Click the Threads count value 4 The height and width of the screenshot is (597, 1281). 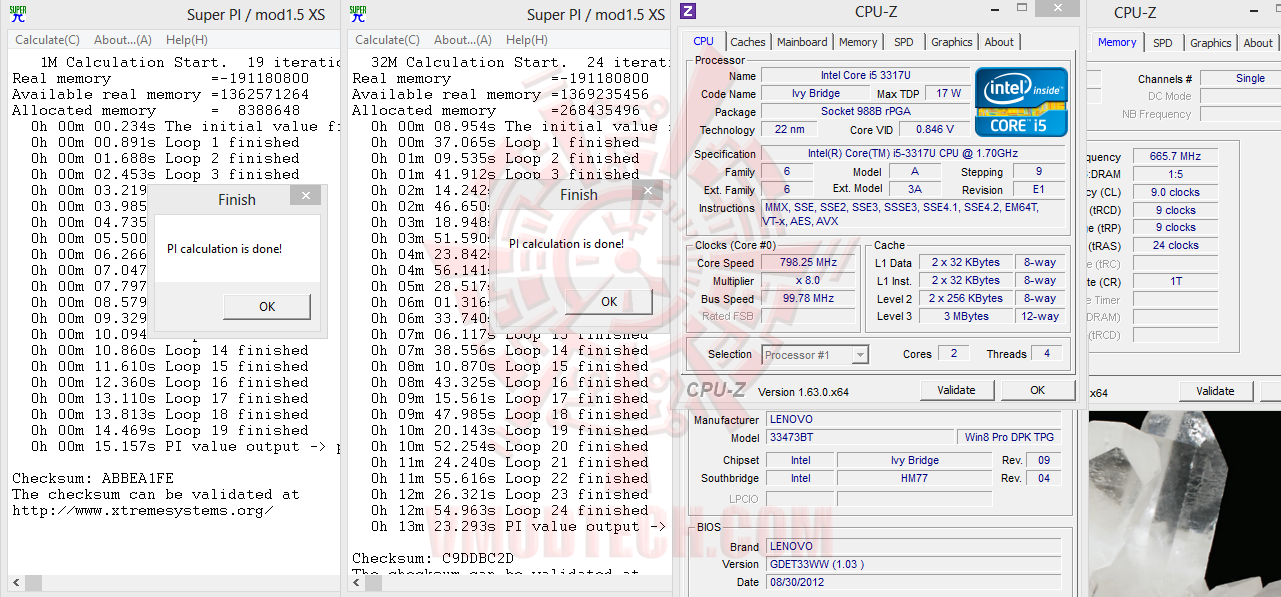point(1047,354)
